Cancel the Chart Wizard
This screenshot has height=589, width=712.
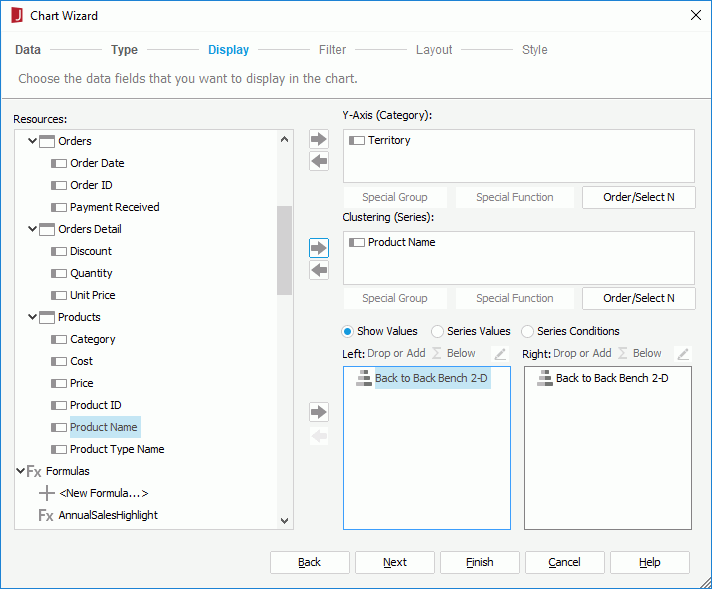click(564, 563)
